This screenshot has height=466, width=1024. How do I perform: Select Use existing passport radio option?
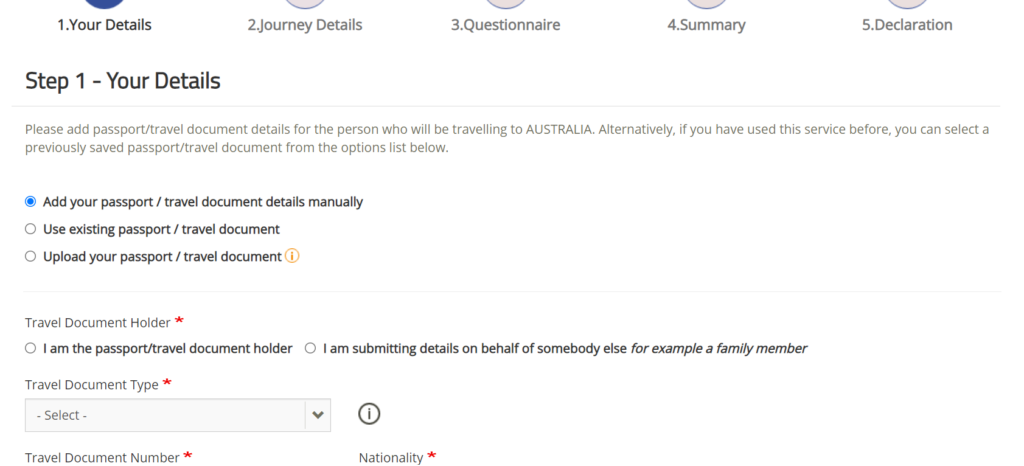(30, 229)
